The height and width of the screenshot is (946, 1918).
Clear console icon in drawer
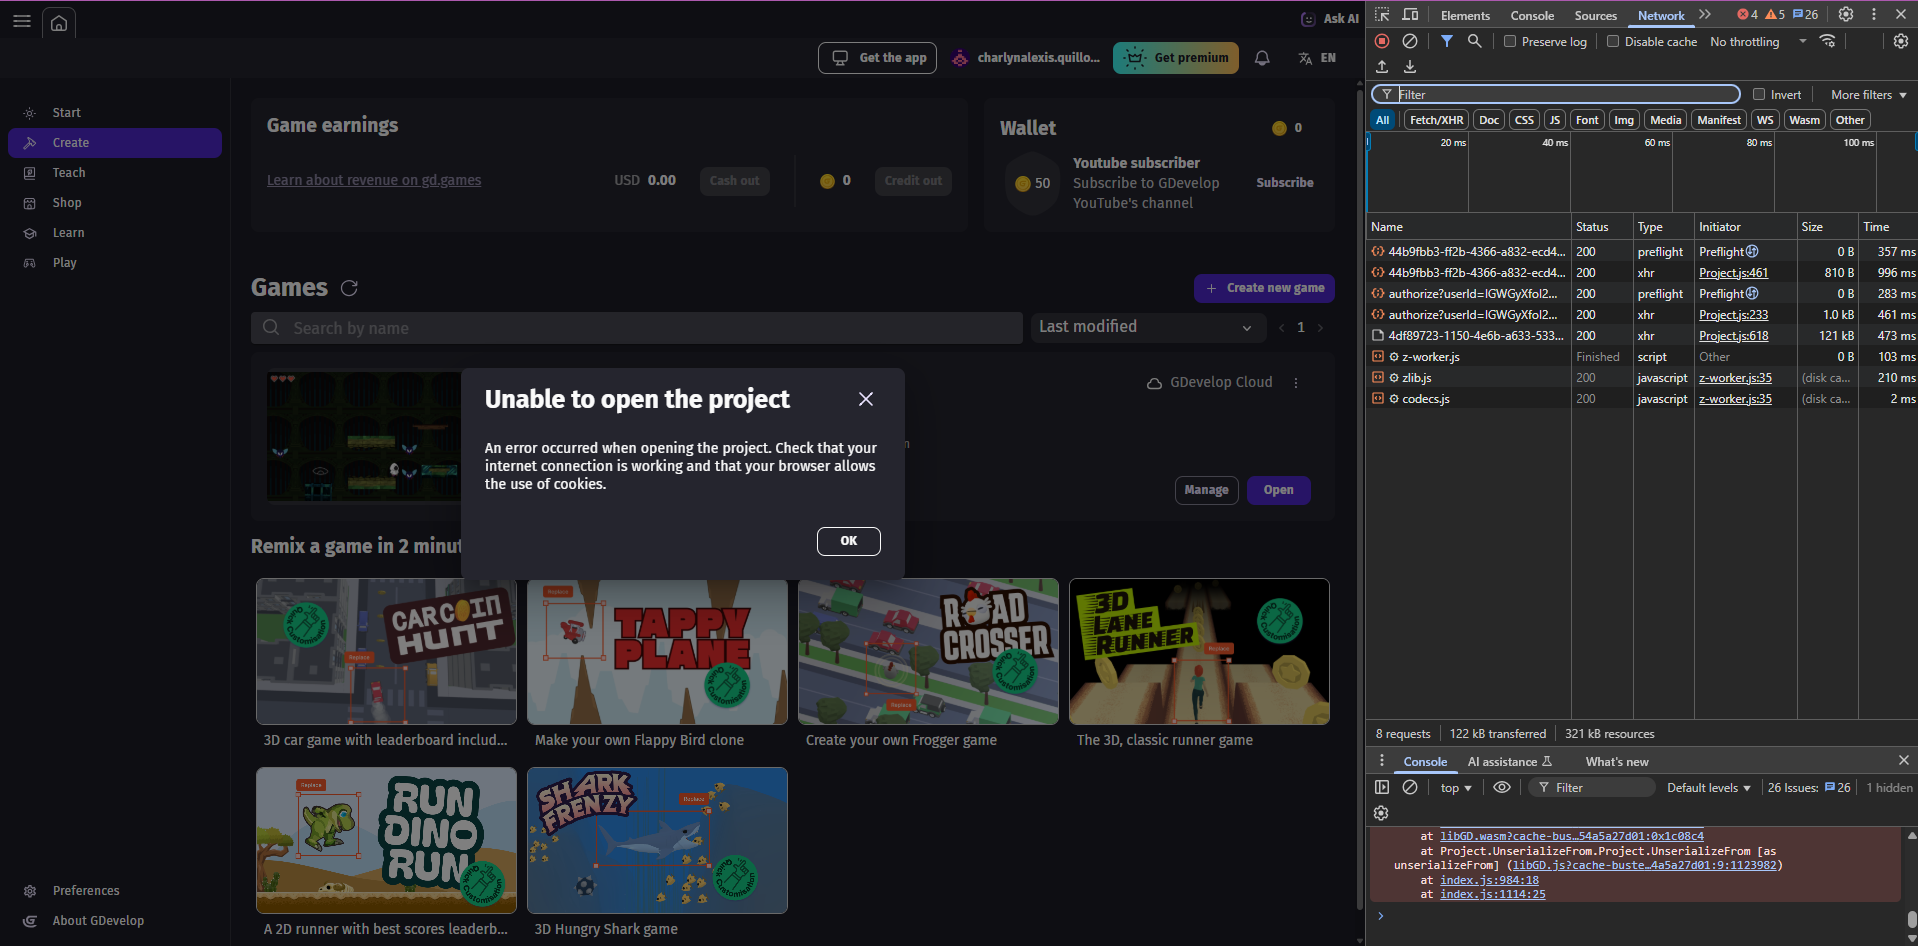pos(1410,787)
